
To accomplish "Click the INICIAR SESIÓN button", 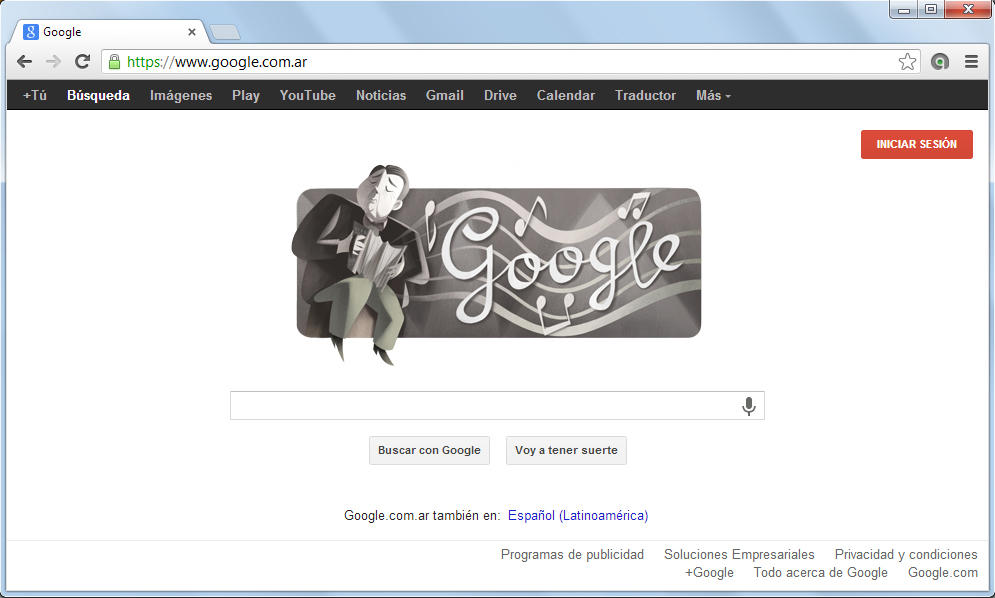I will pyautogui.click(x=916, y=144).
